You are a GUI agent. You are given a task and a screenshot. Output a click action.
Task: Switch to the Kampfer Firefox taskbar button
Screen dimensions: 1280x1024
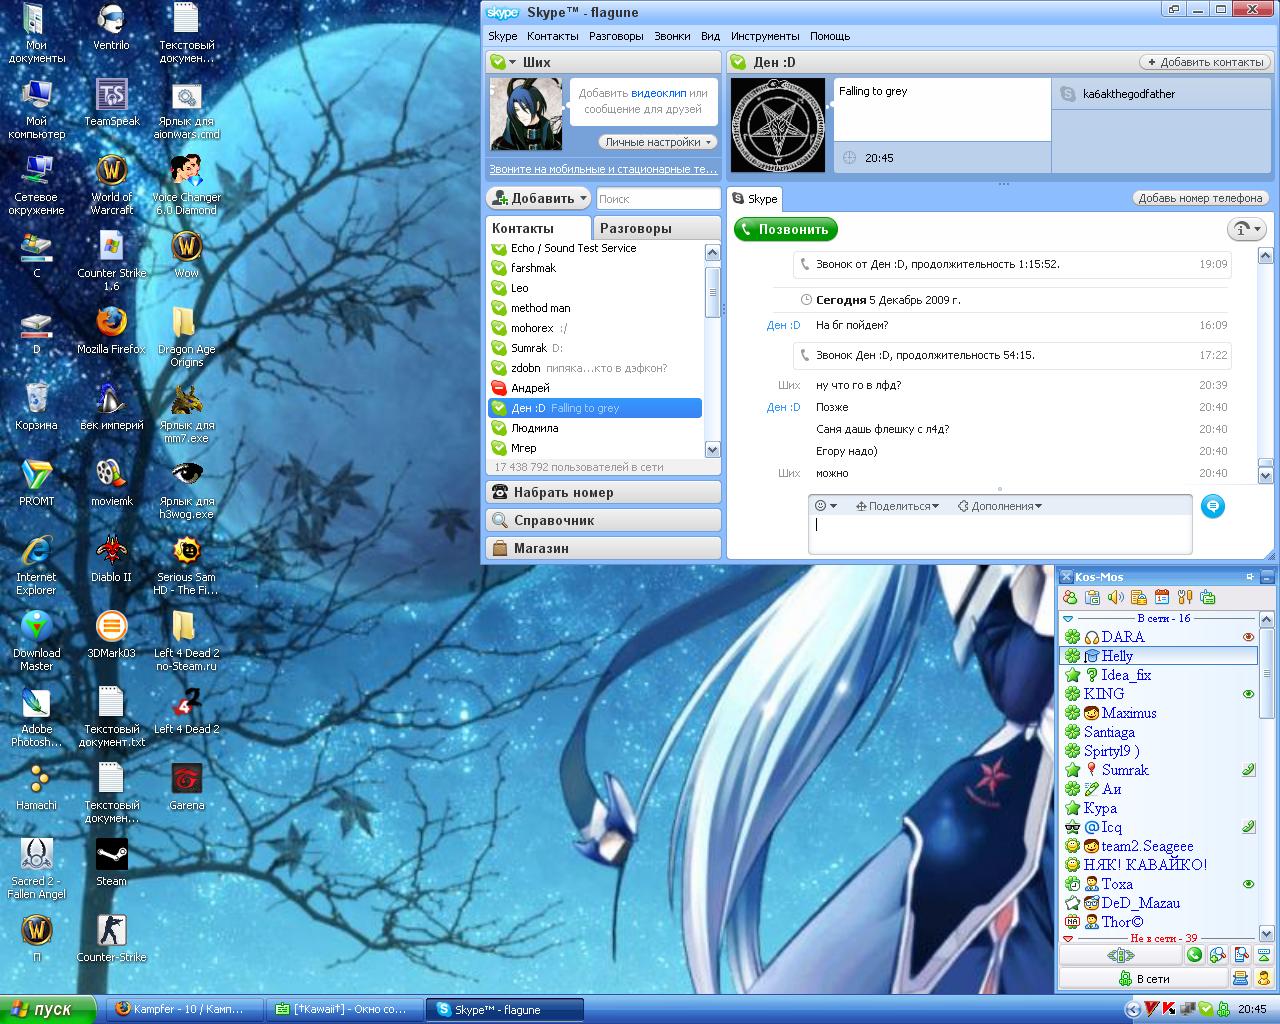(184, 1009)
